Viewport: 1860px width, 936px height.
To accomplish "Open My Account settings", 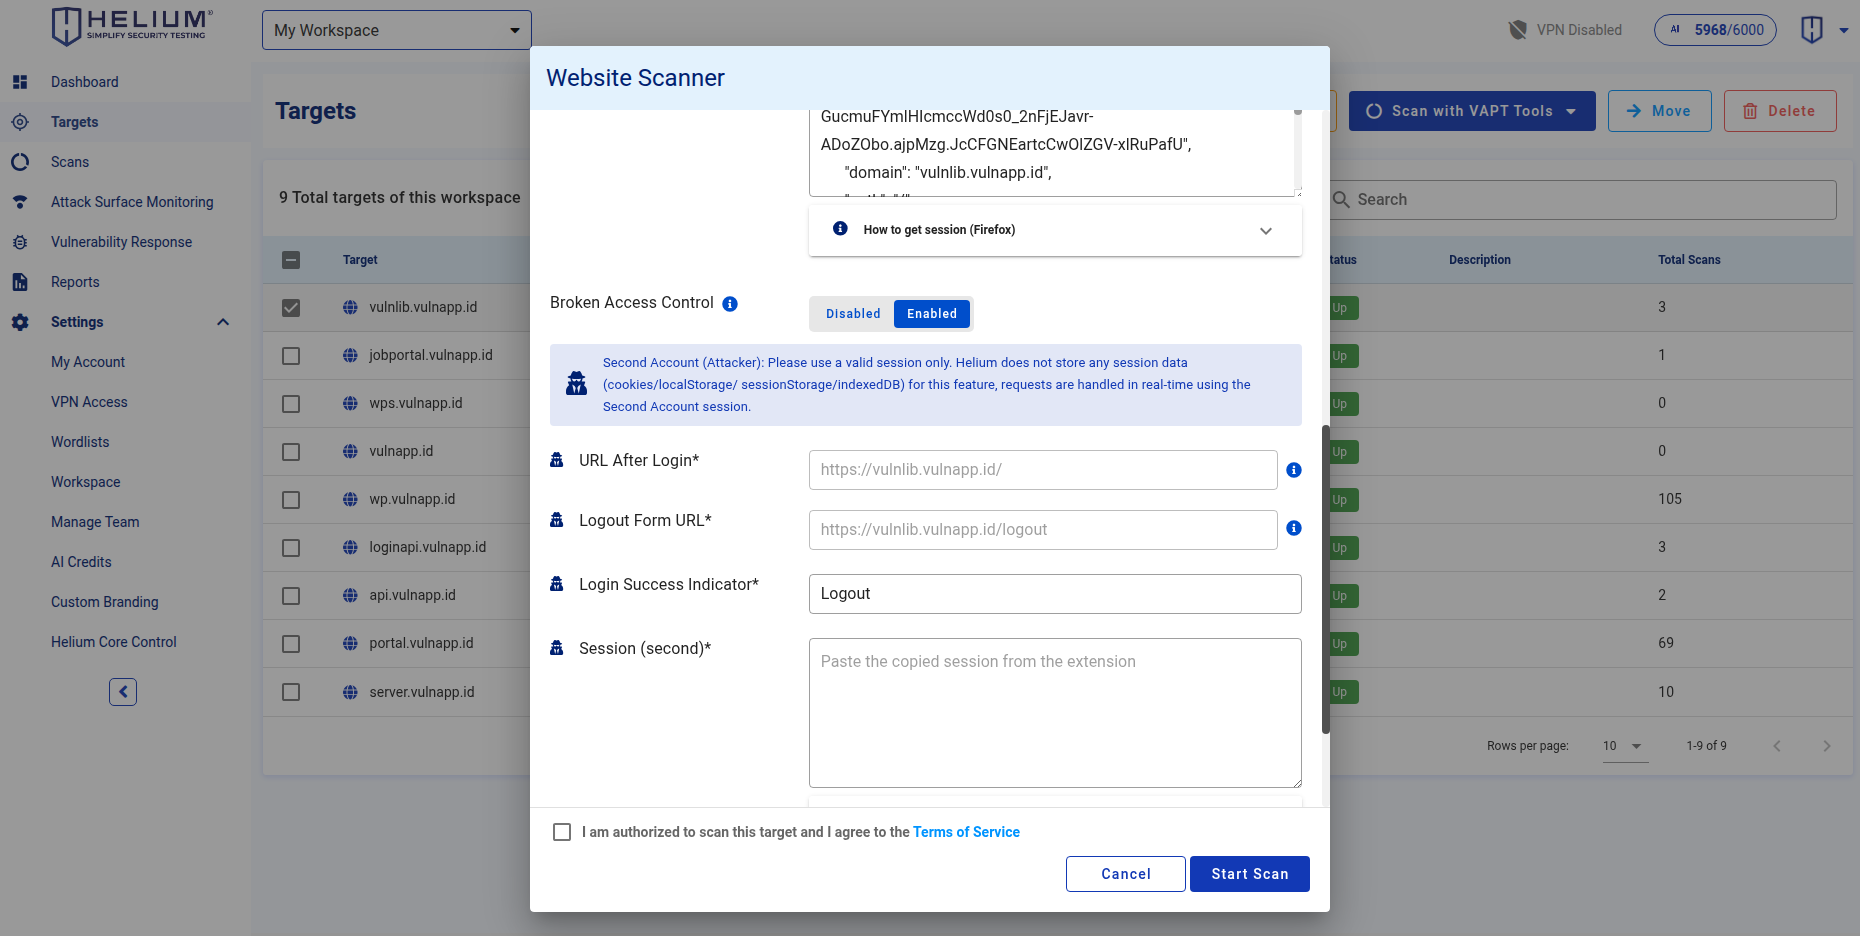I will [x=88, y=362].
